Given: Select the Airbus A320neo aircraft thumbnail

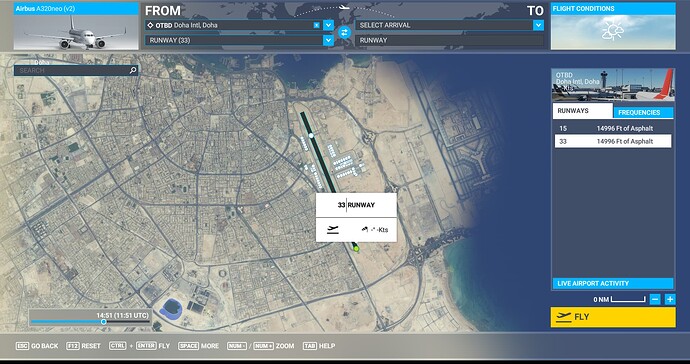Looking at the screenshot, I should 76,26.
